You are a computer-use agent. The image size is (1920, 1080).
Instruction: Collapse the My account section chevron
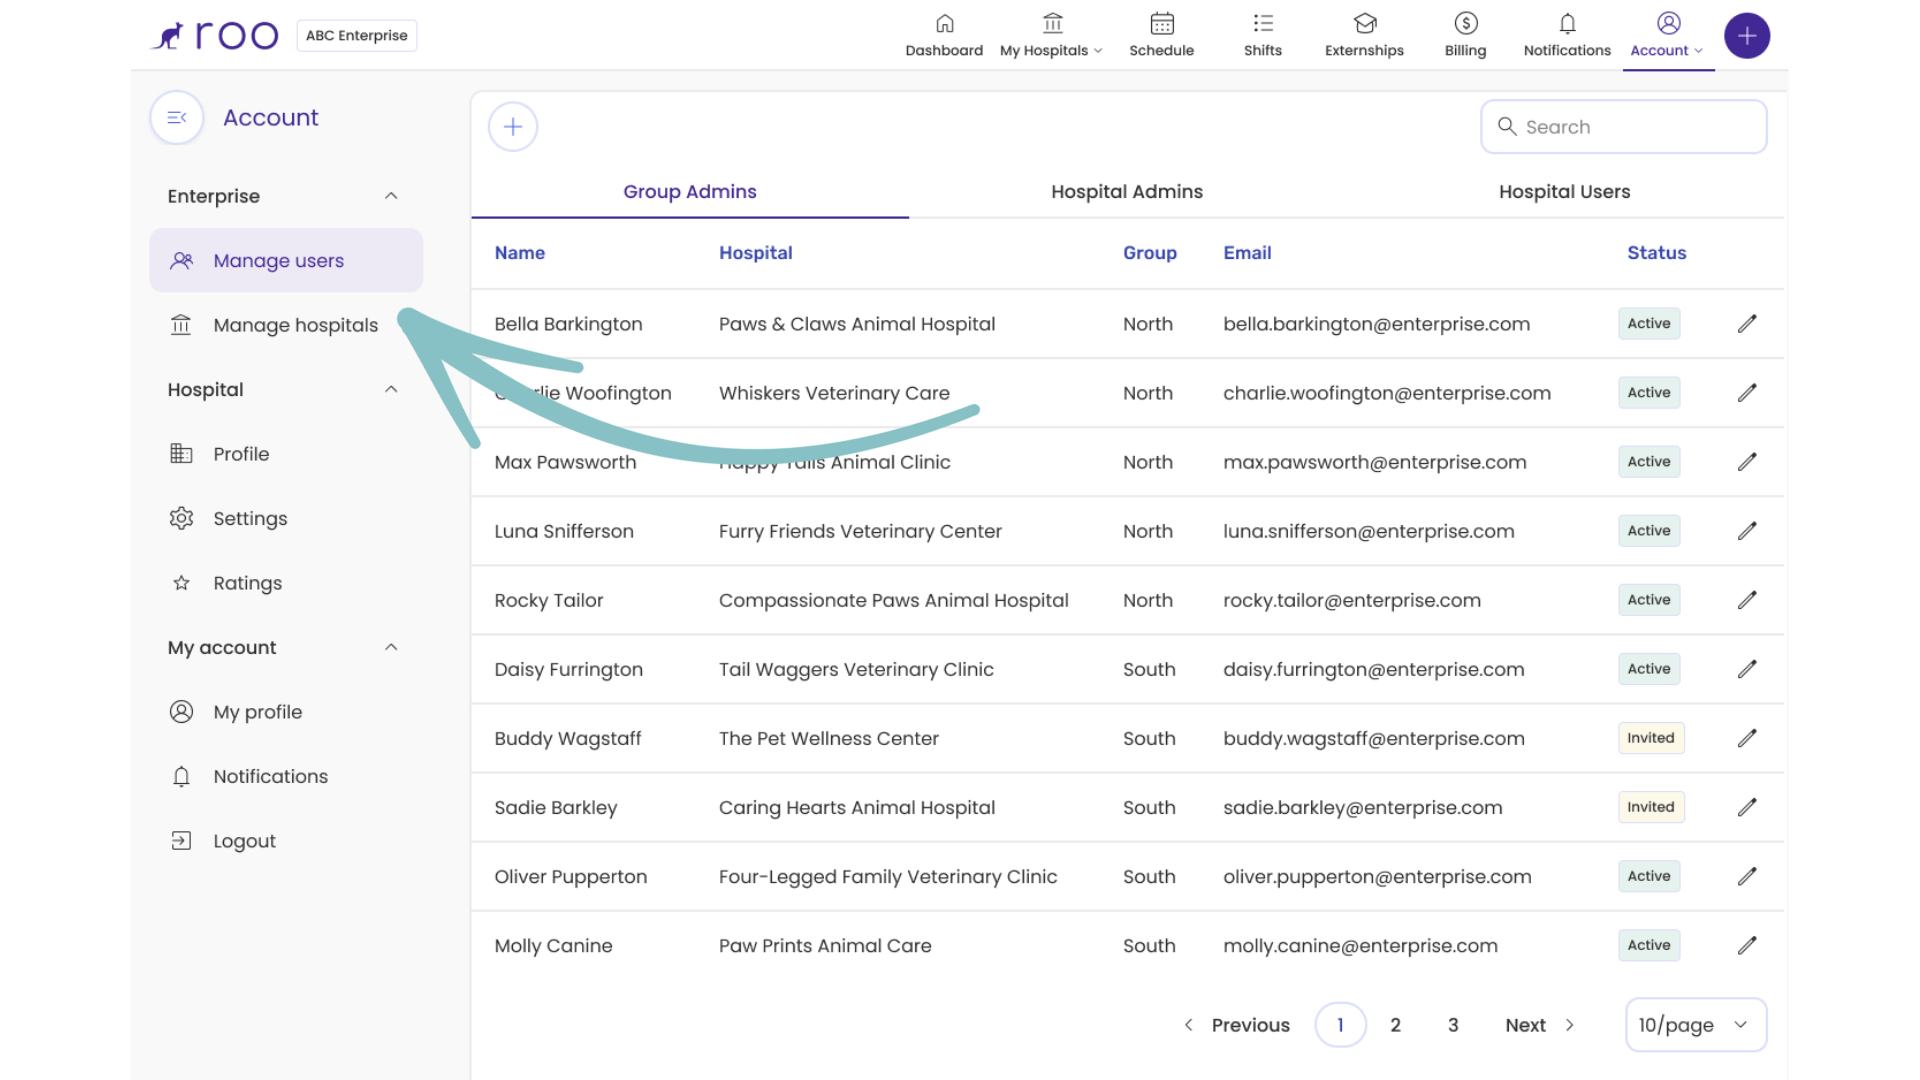[x=391, y=647]
